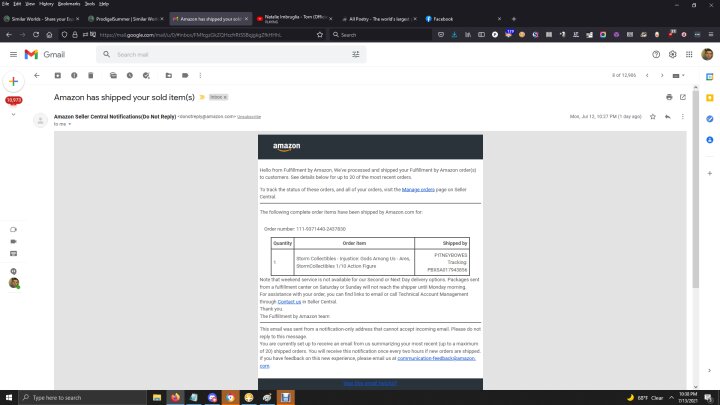This screenshot has width=720, height=405.
Task: Open input tools dropdown
Action: click(x=678, y=75)
